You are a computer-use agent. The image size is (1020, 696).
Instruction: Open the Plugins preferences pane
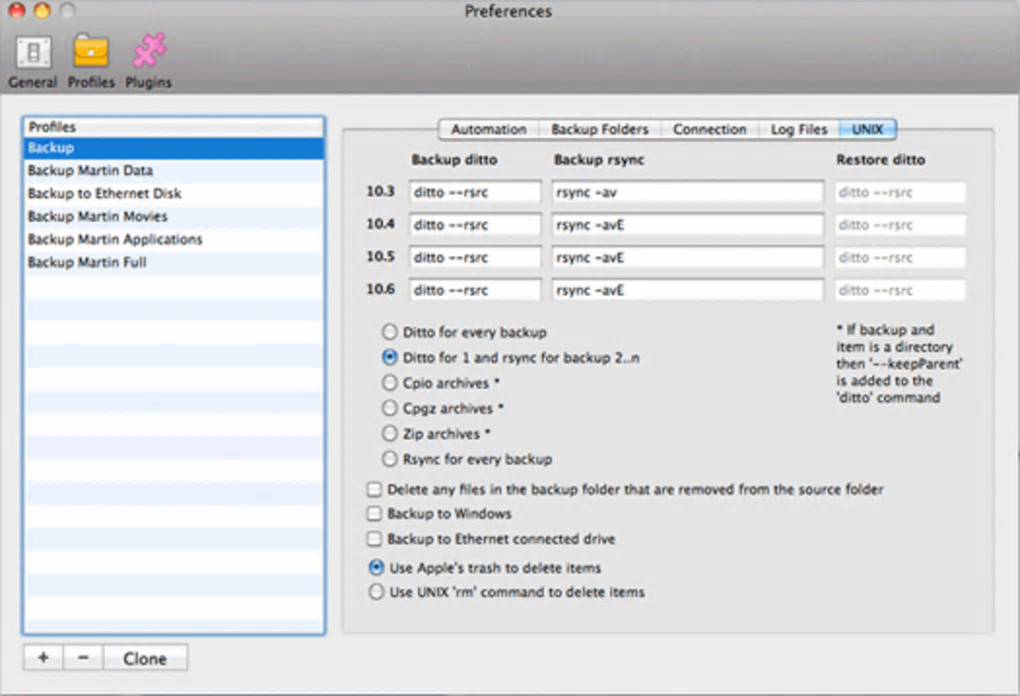pos(148,62)
